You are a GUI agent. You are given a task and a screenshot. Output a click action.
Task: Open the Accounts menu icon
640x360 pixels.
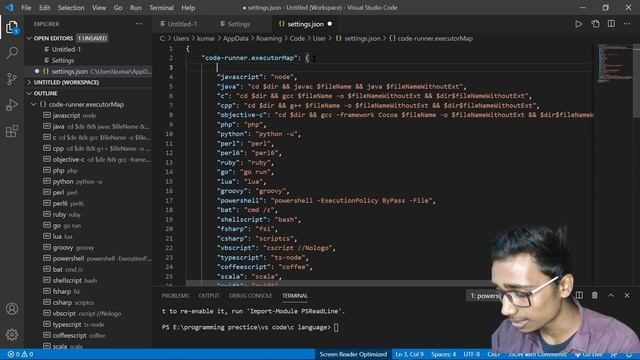click(x=12, y=309)
